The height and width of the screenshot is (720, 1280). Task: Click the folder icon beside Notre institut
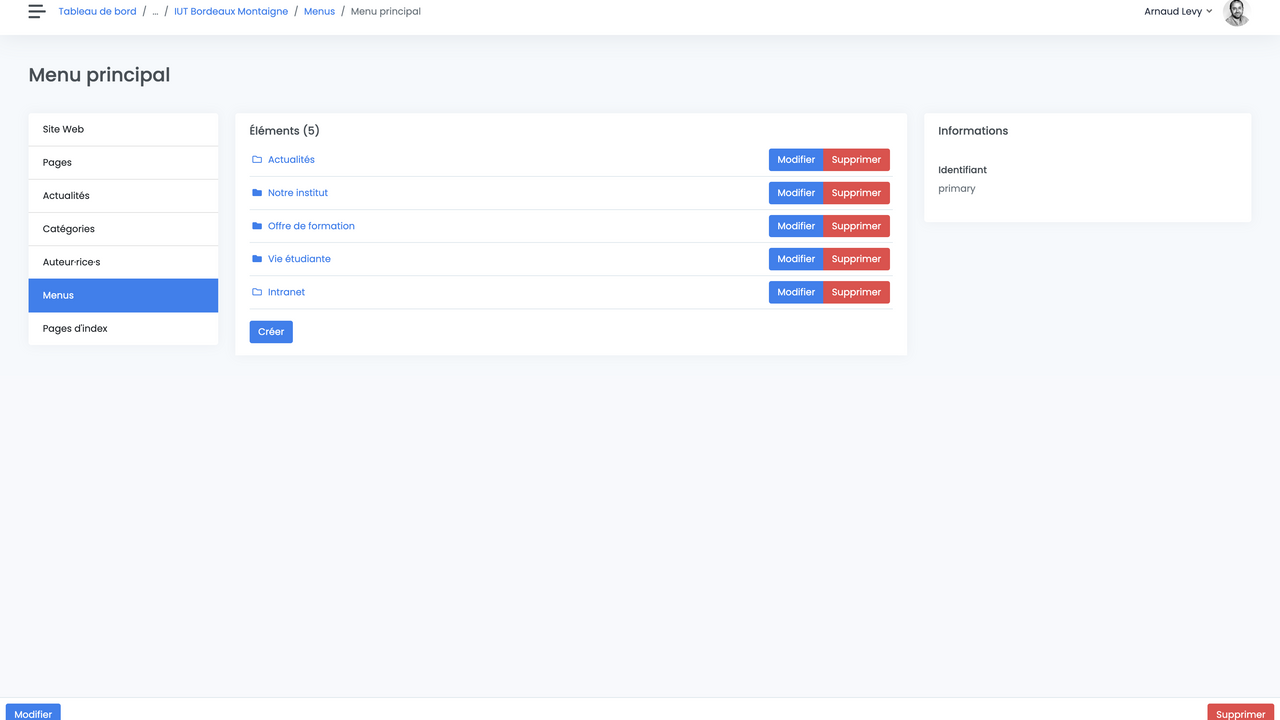(x=257, y=193)
